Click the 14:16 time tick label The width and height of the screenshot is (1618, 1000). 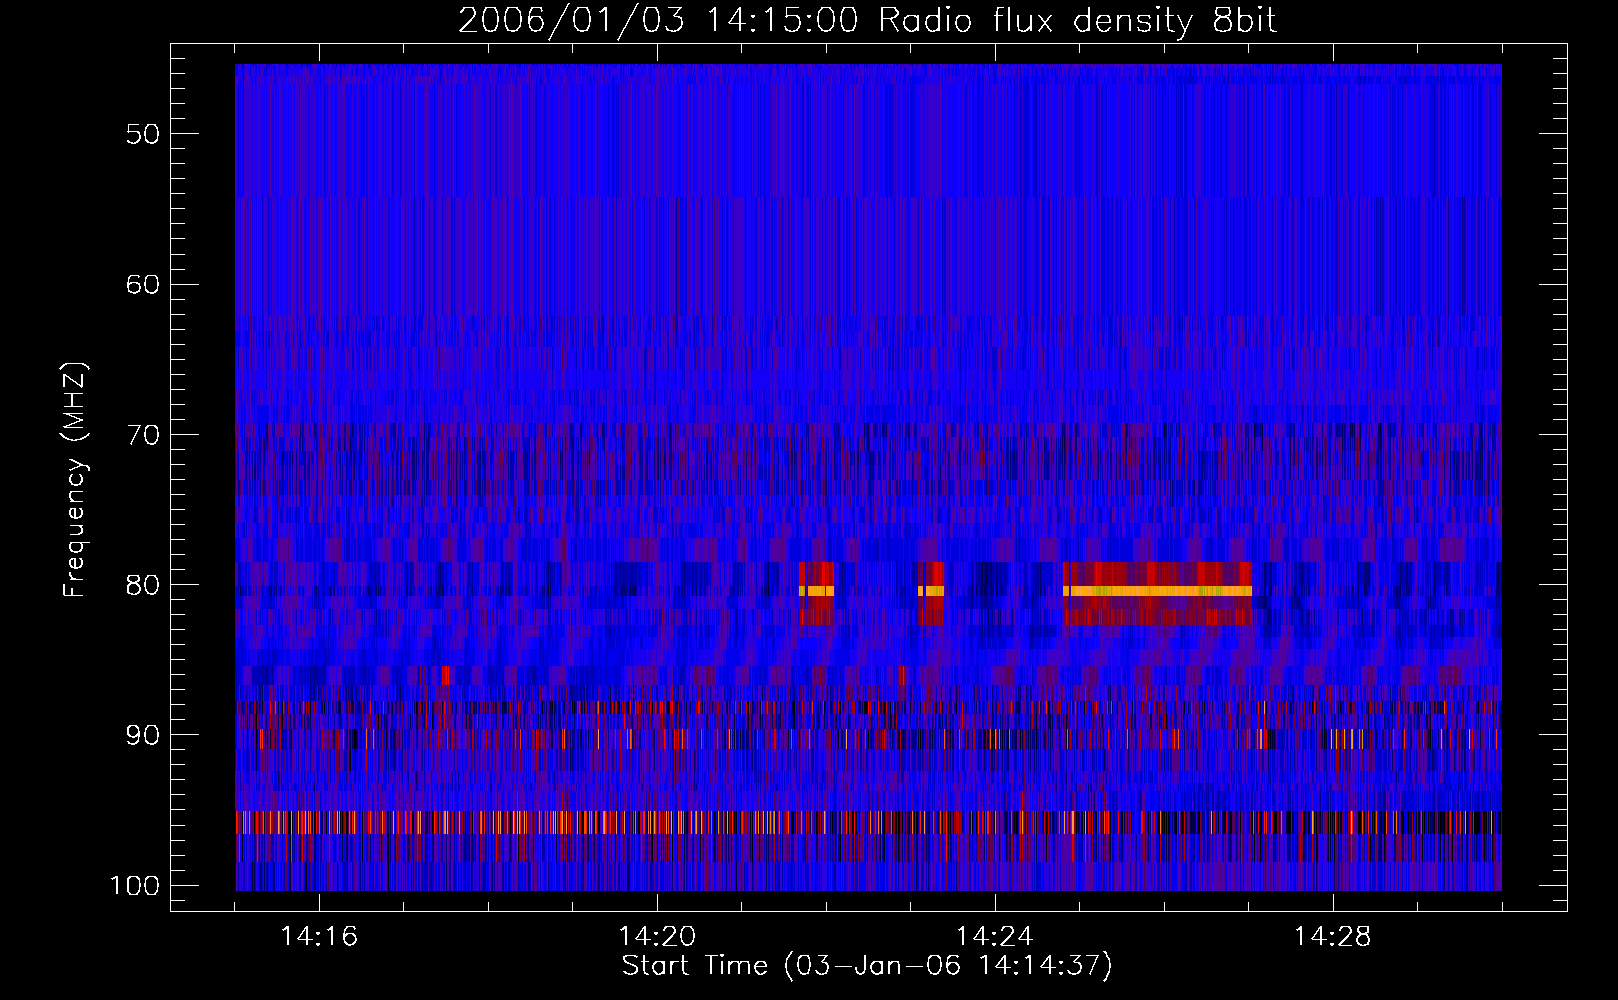click(319, 937)
